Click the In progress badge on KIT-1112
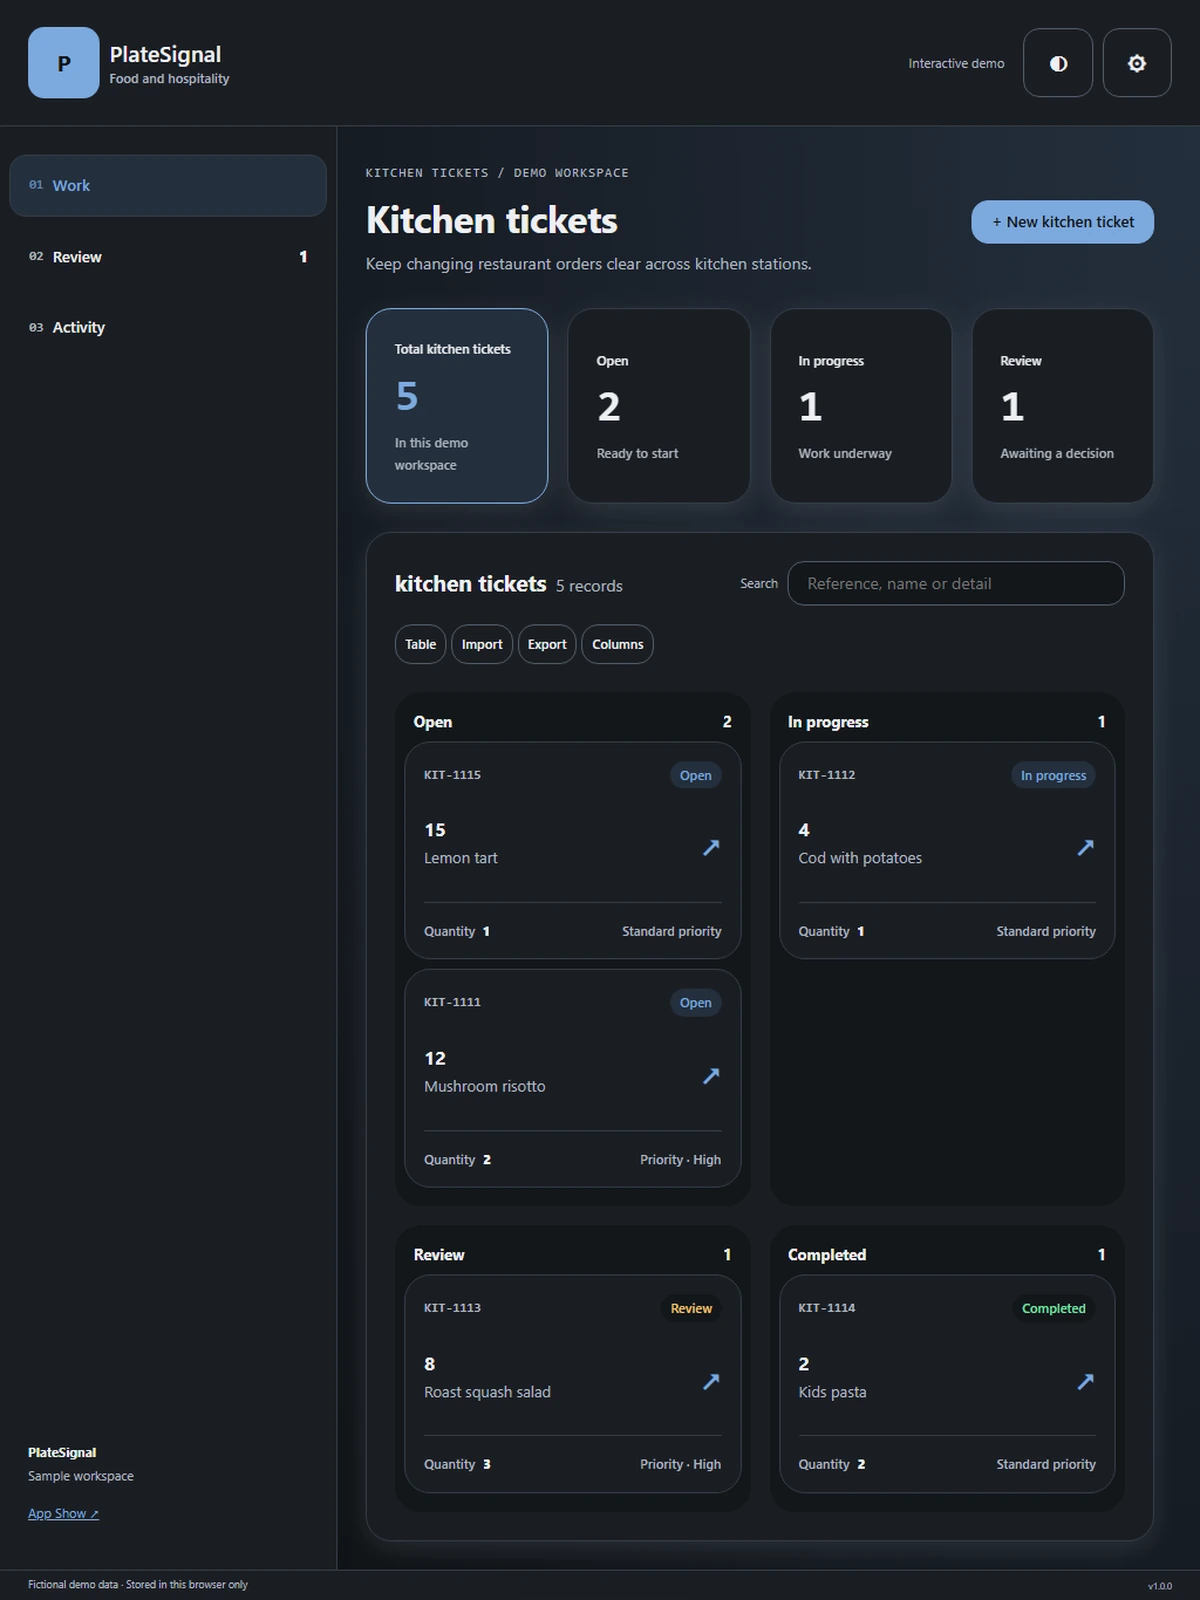Screen dimensions: 1200x1600 1053,775
